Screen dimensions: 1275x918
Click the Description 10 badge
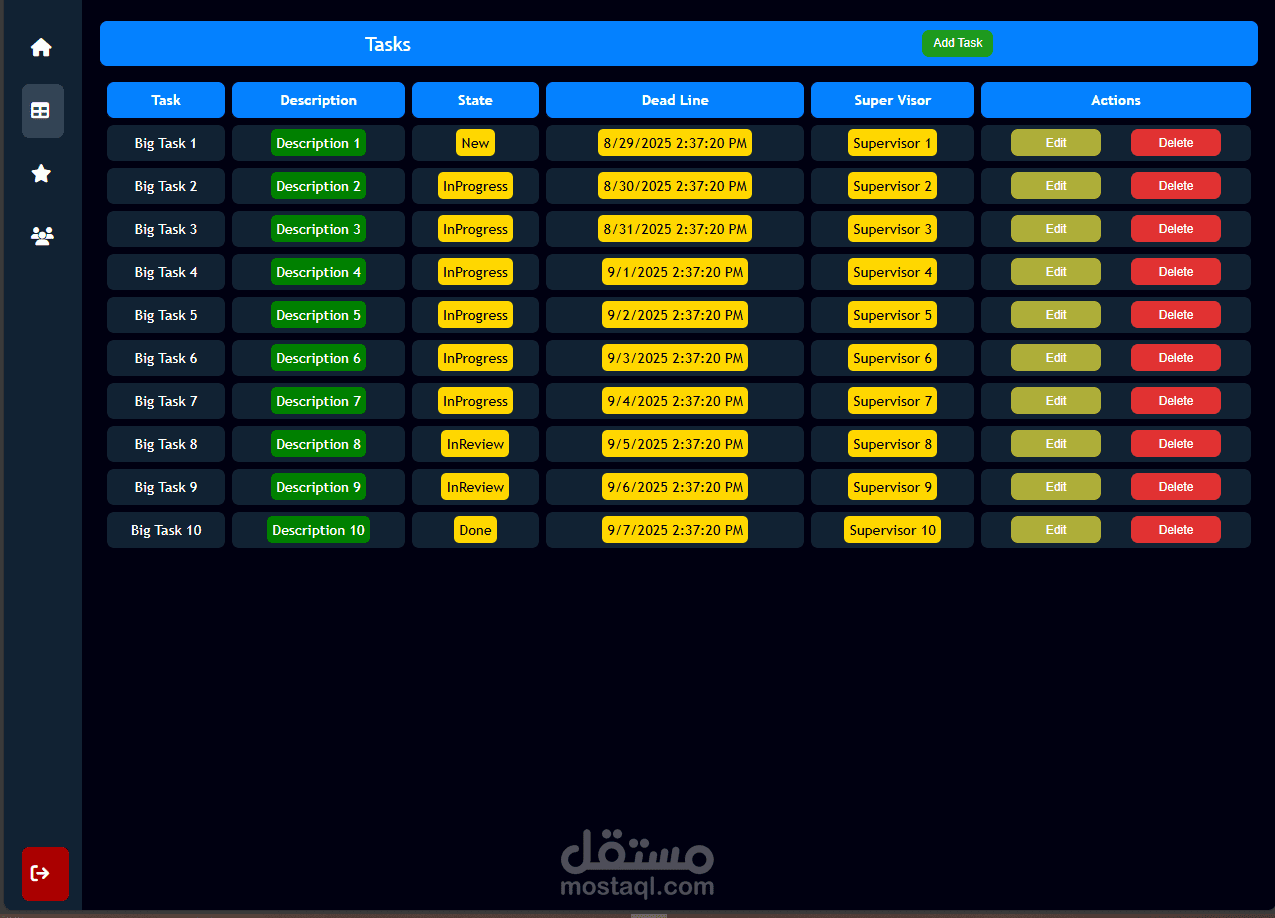(318, 530)
